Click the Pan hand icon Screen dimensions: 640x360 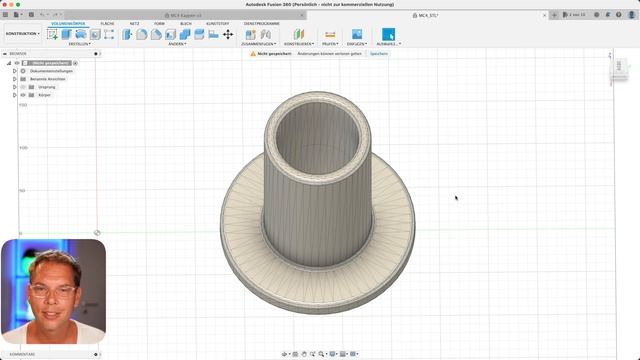tap(304, 354)
